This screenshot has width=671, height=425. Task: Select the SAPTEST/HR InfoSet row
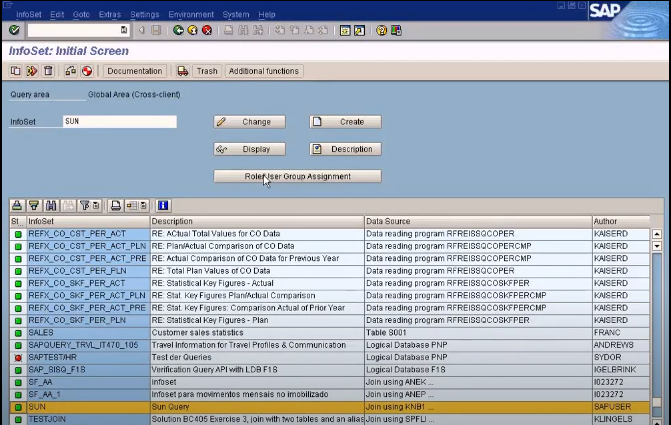coord(330,357)
